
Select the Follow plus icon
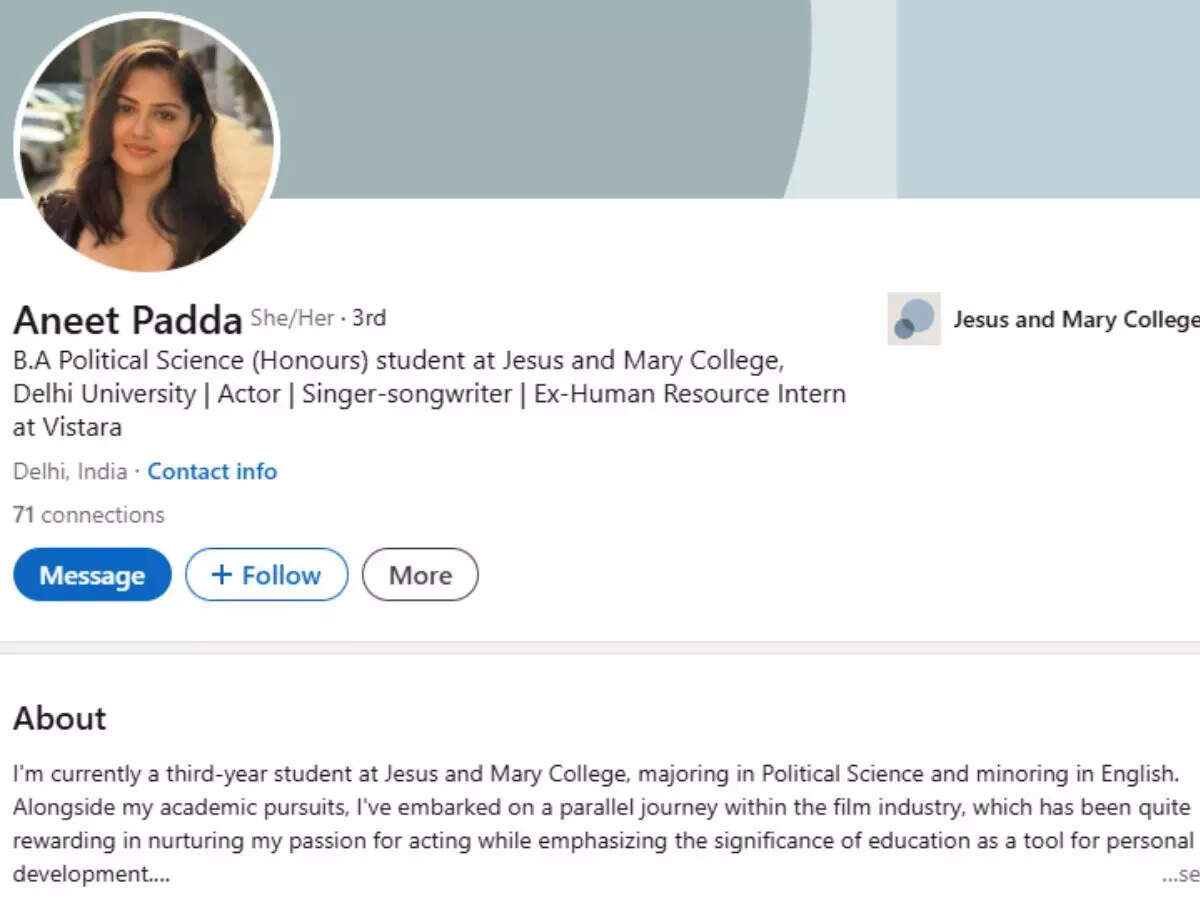(222, 574)
